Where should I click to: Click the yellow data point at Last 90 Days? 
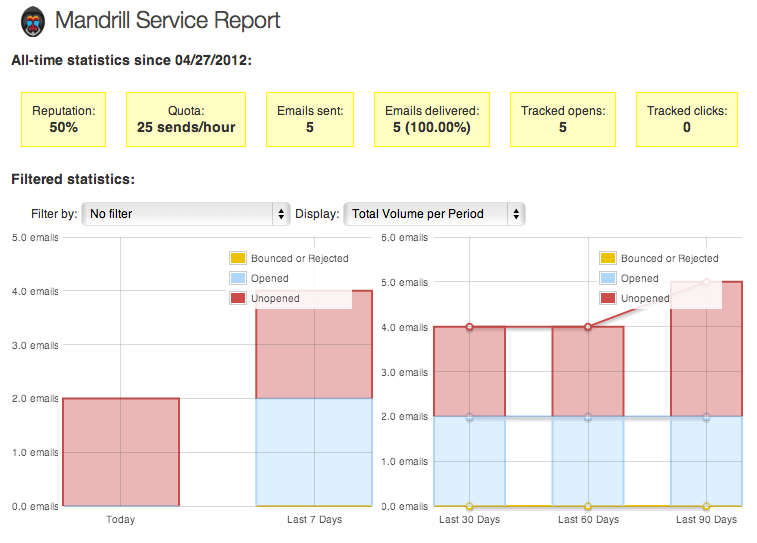click(x=706, y=506)
